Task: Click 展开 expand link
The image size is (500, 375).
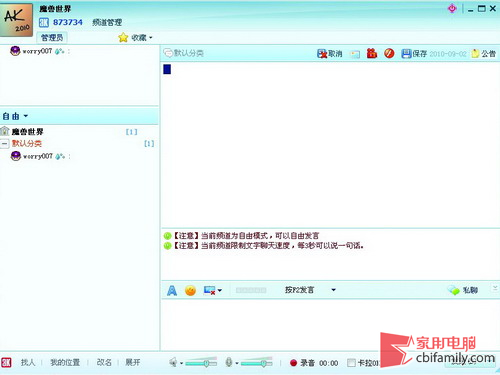Action: tap(133, 362)
